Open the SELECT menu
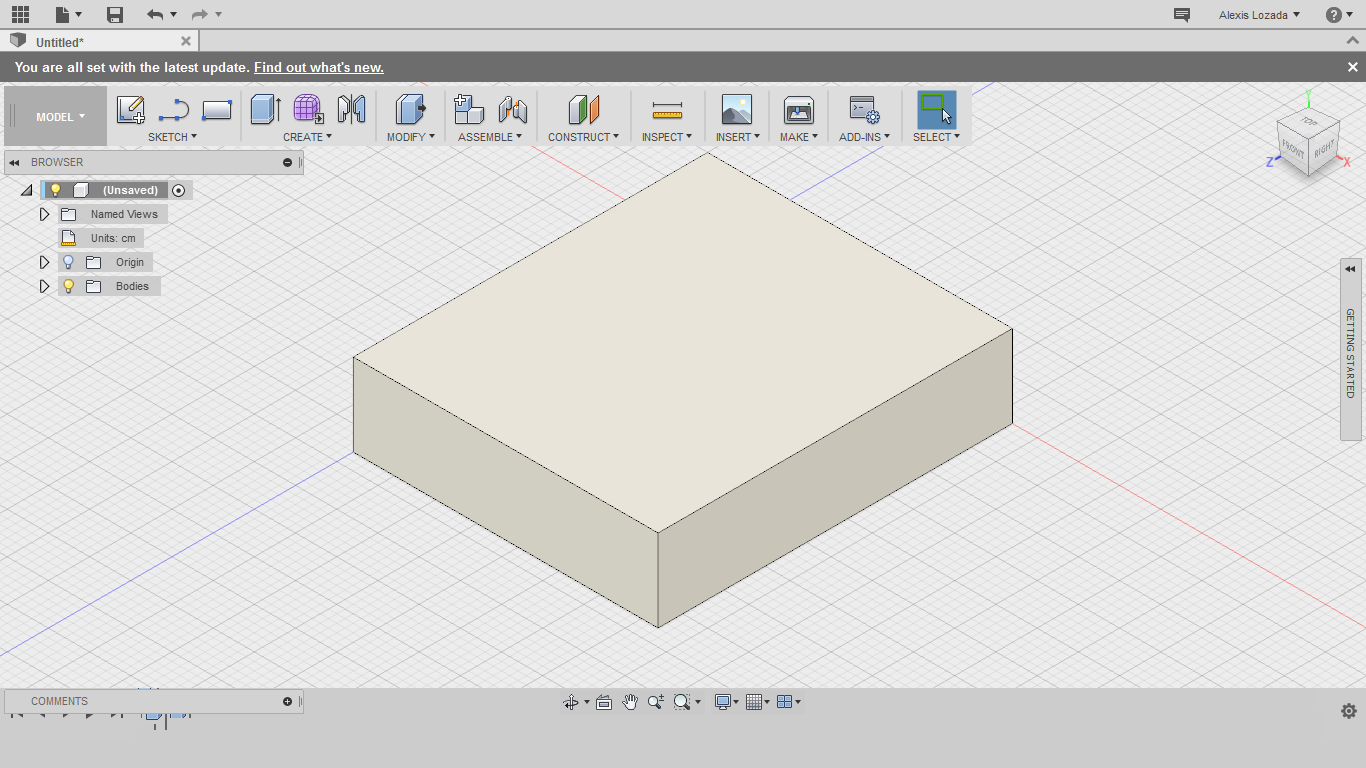This screenshot has width=1366, height=768. point(936,137)
